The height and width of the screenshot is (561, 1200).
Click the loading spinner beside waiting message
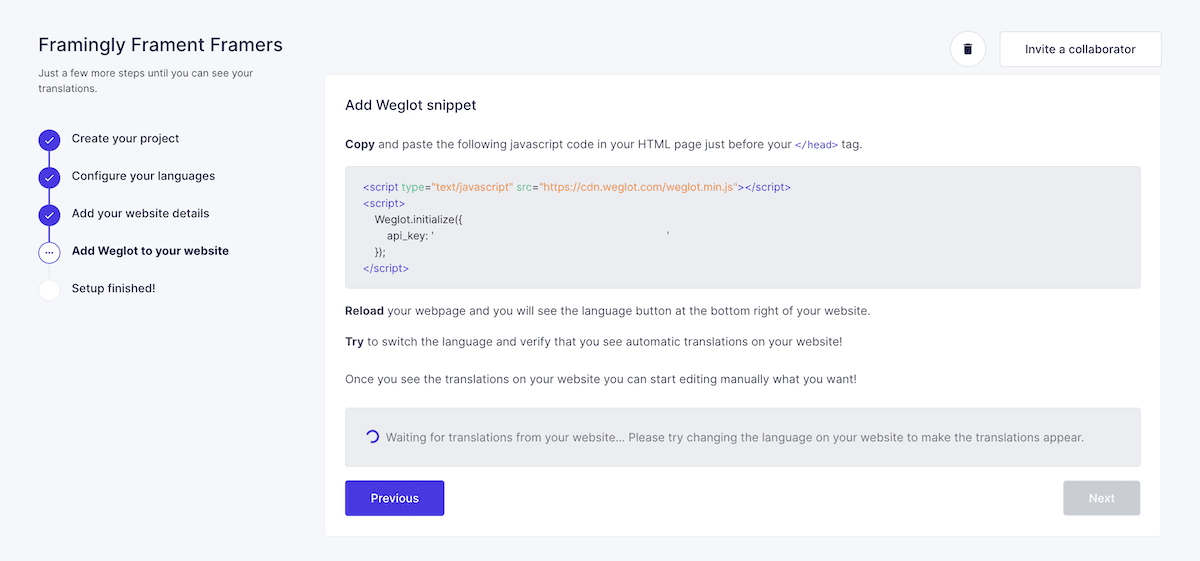click(x=372, y=437)
